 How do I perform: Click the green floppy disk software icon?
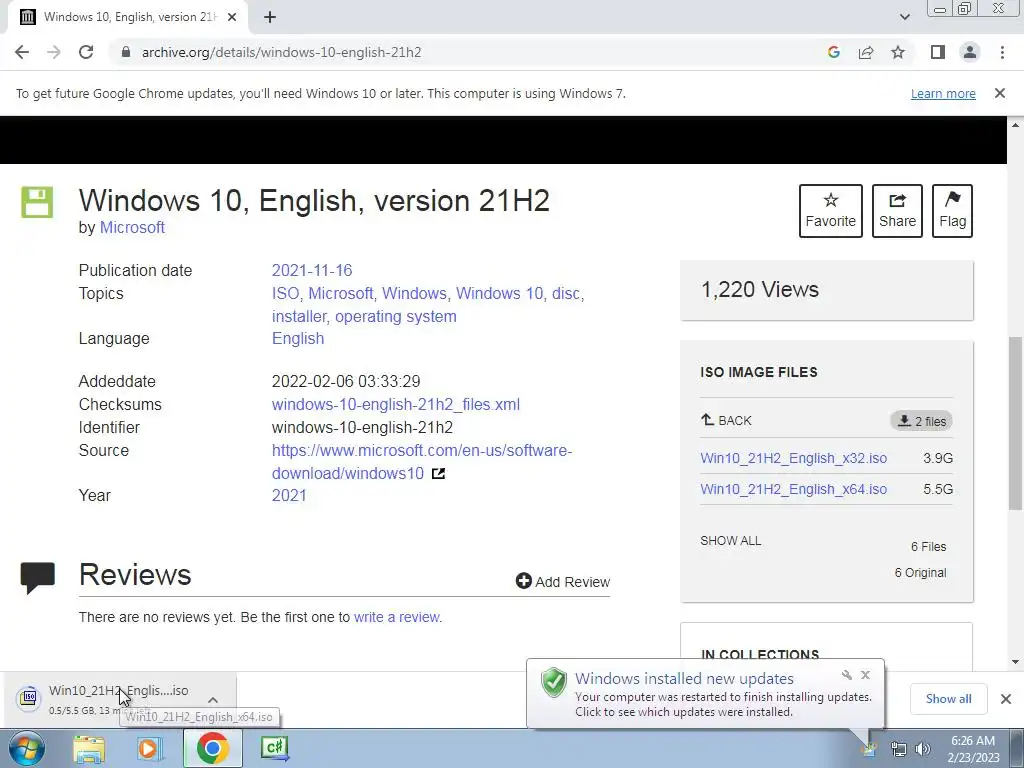click(x=37, y=202)
